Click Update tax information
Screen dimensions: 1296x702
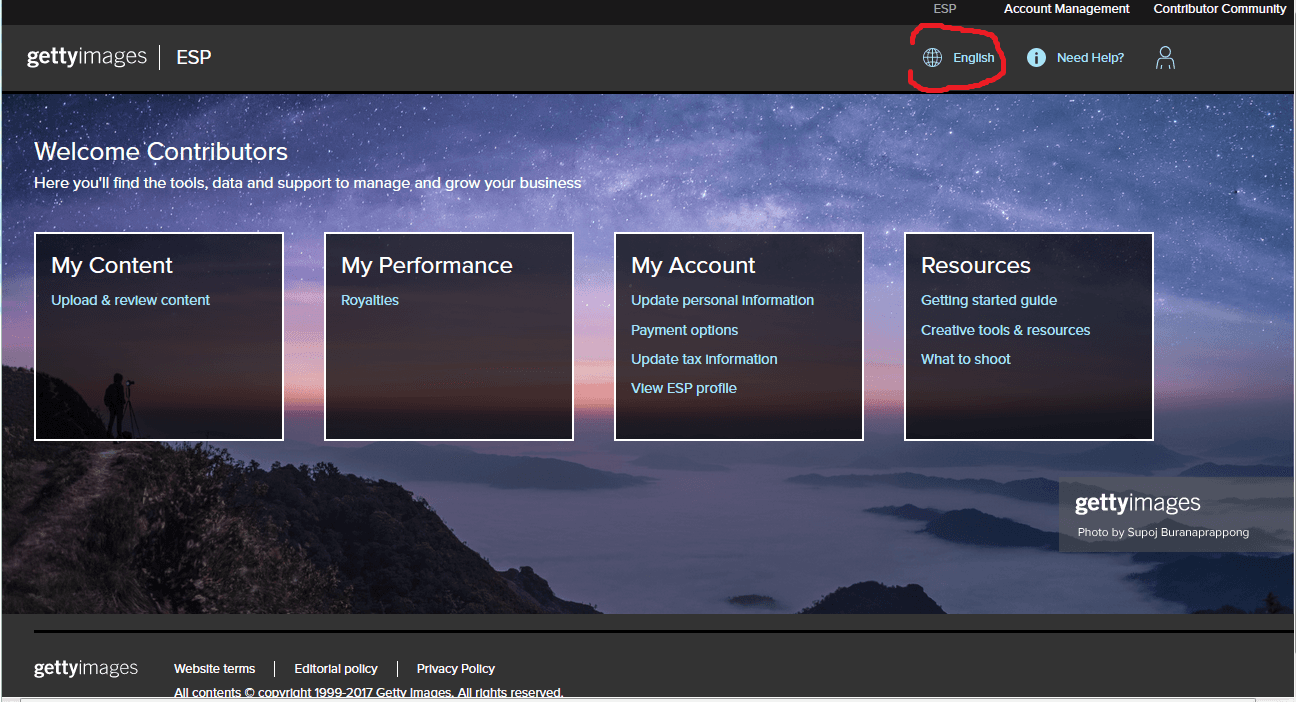tap(704, 359)
